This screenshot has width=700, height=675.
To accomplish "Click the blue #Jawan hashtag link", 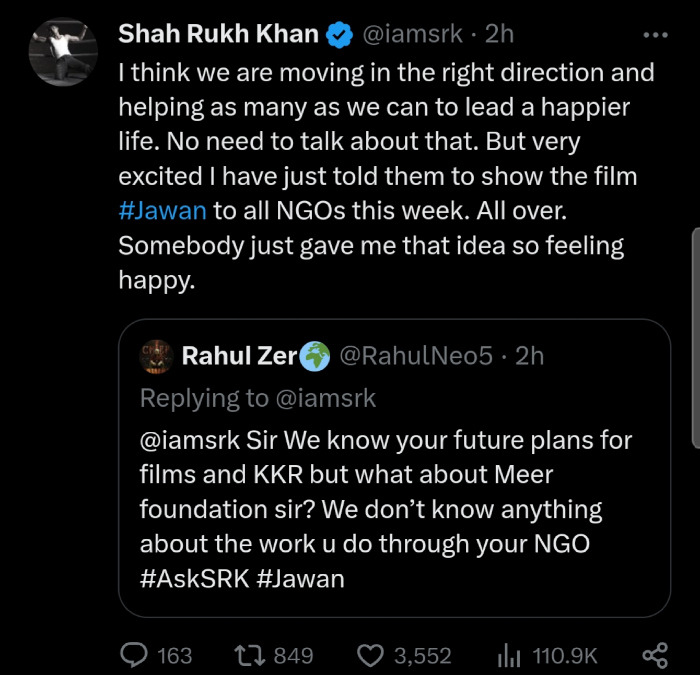I will coord(161,210).
